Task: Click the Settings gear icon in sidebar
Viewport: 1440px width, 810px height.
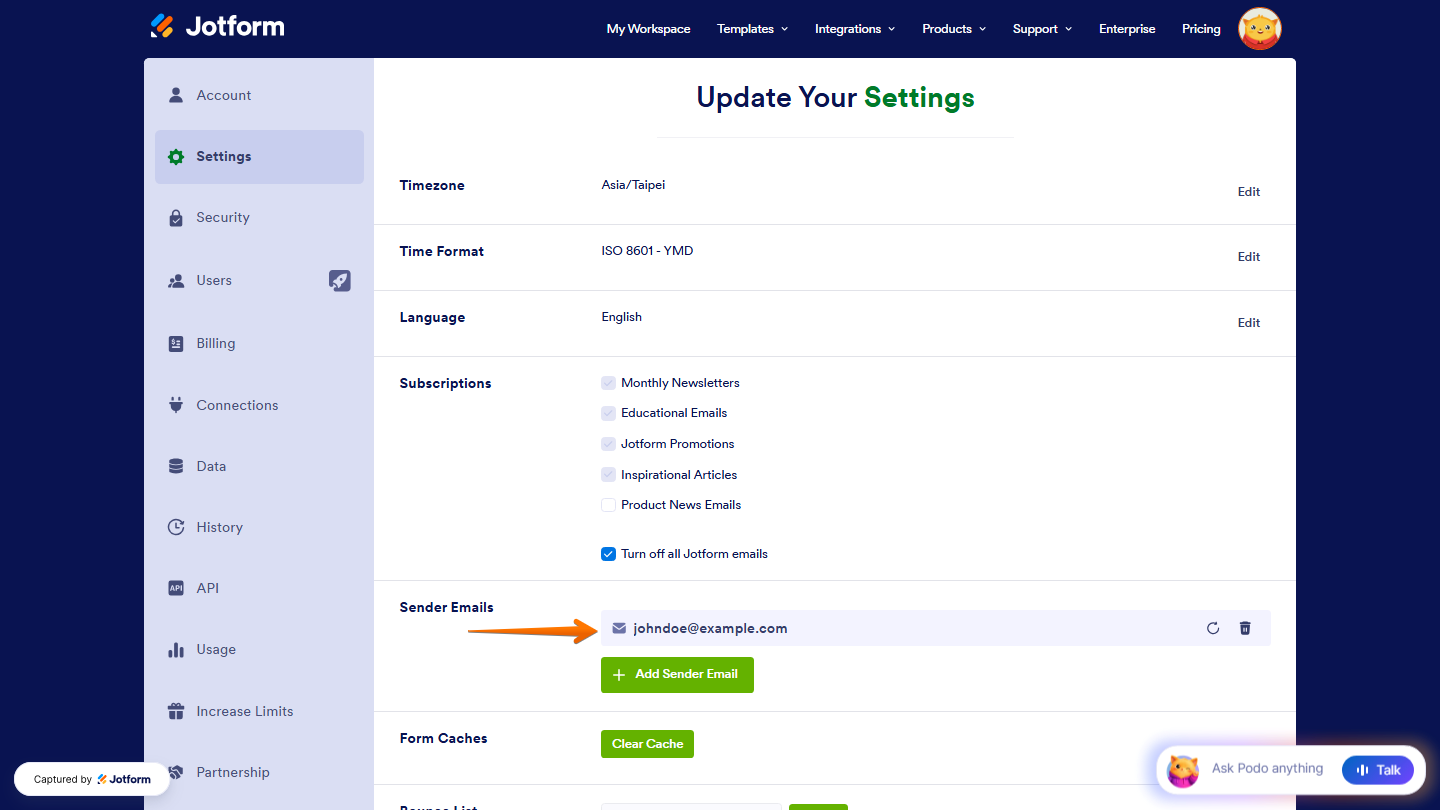Action: tap(176, 156)
